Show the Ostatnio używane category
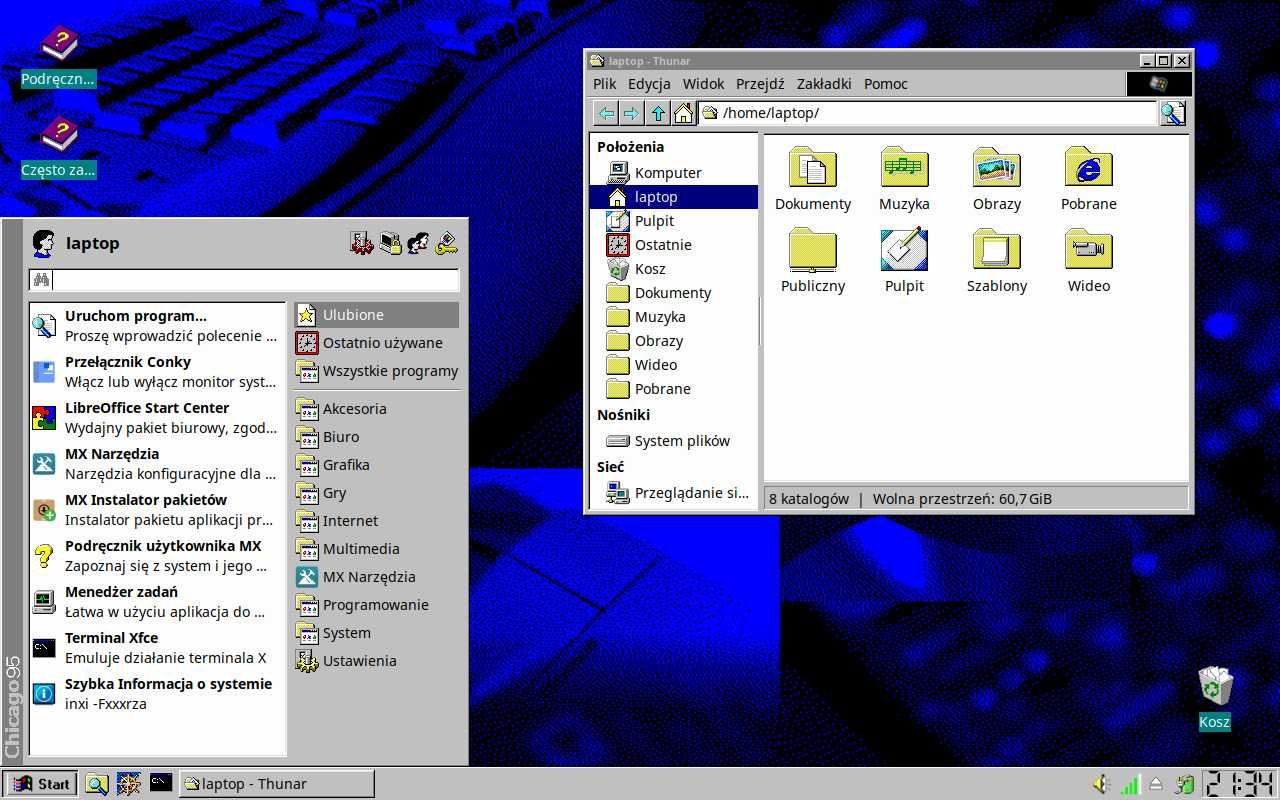Screen dimensions: 1280x800 (377, 343)
